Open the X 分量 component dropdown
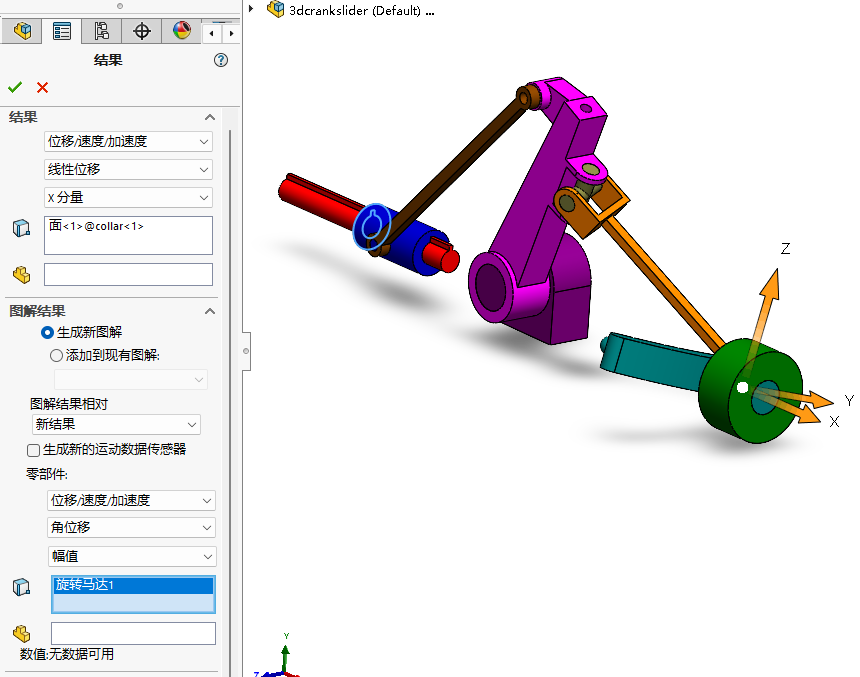Image resolution: width=860 pixels, height=677 pixels. [129, 198]
